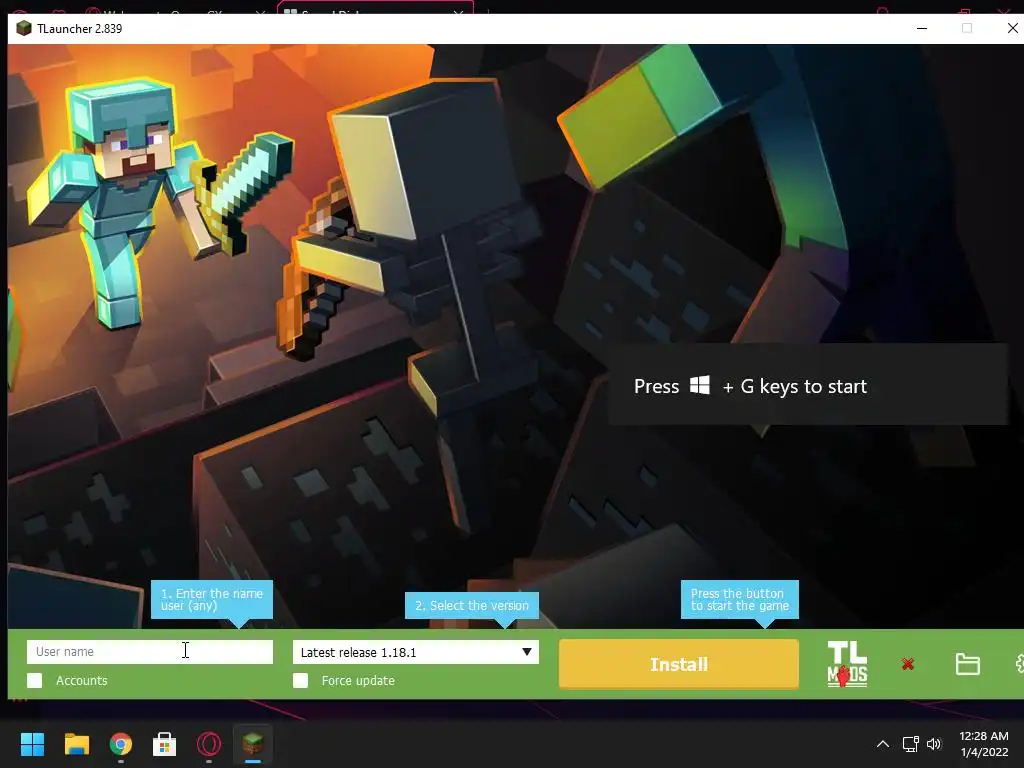
Task: Focus the User name input field
Action: tap(150, 652)
